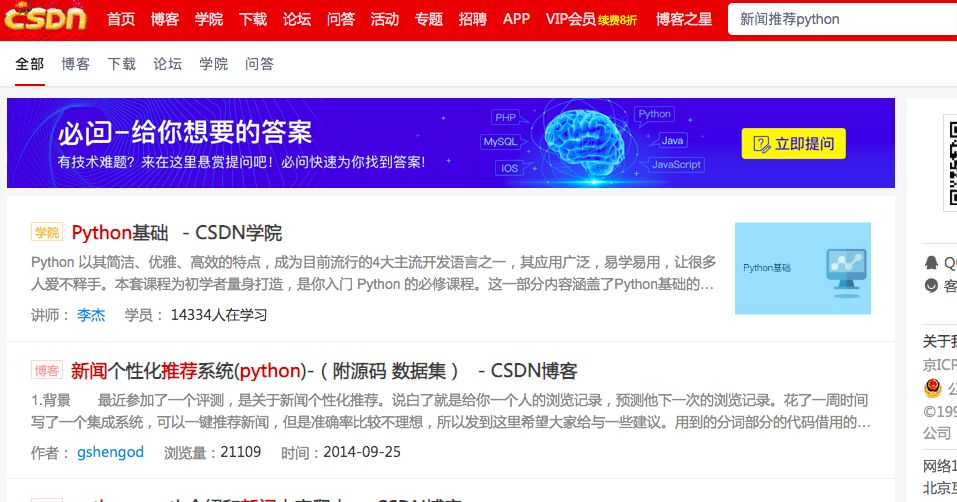Open author gshengod's profile
Screen dimensions: 957x502
tap(110, 452)
